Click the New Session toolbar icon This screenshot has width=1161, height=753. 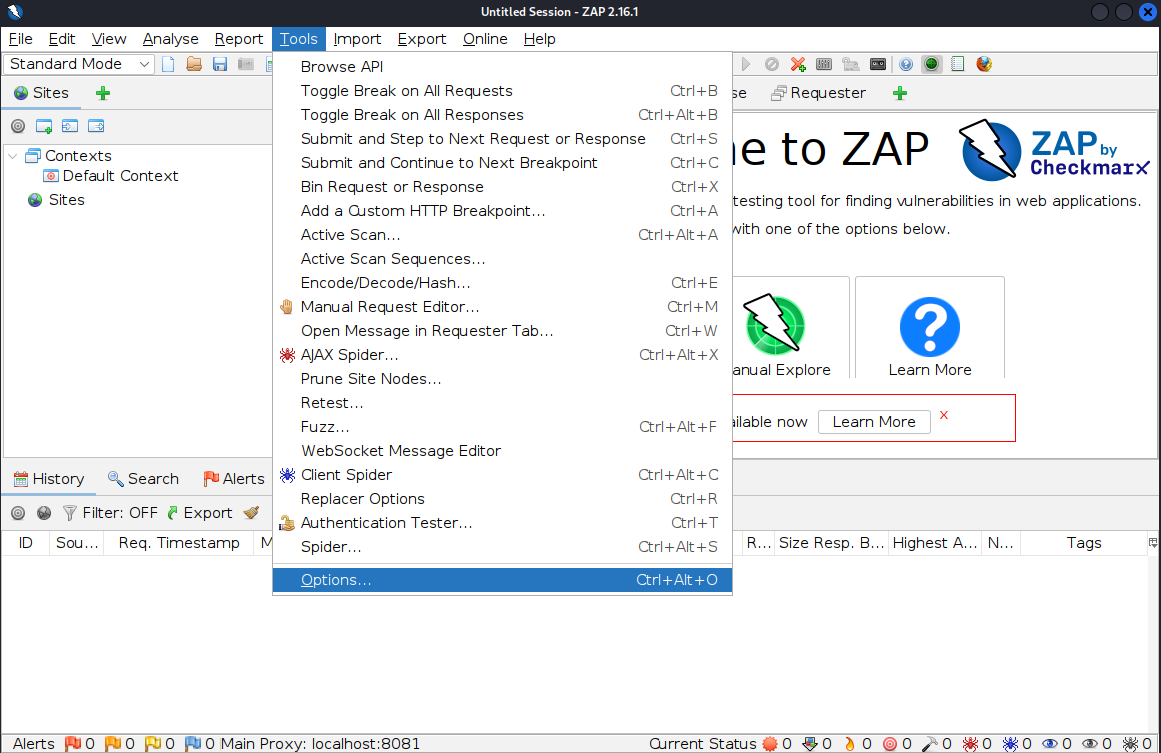168,64
